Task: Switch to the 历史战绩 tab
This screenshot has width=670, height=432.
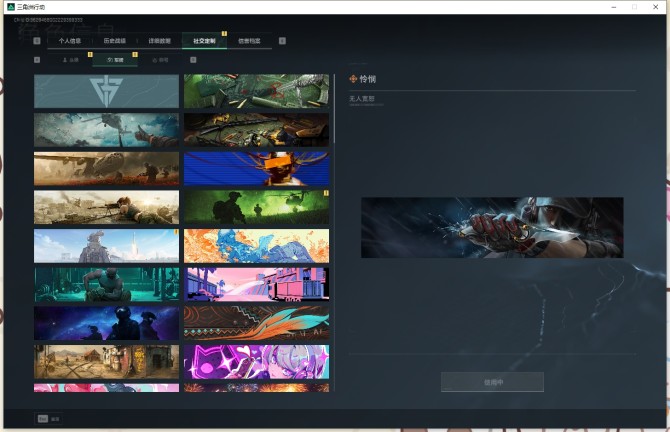Action: (115, 41)
